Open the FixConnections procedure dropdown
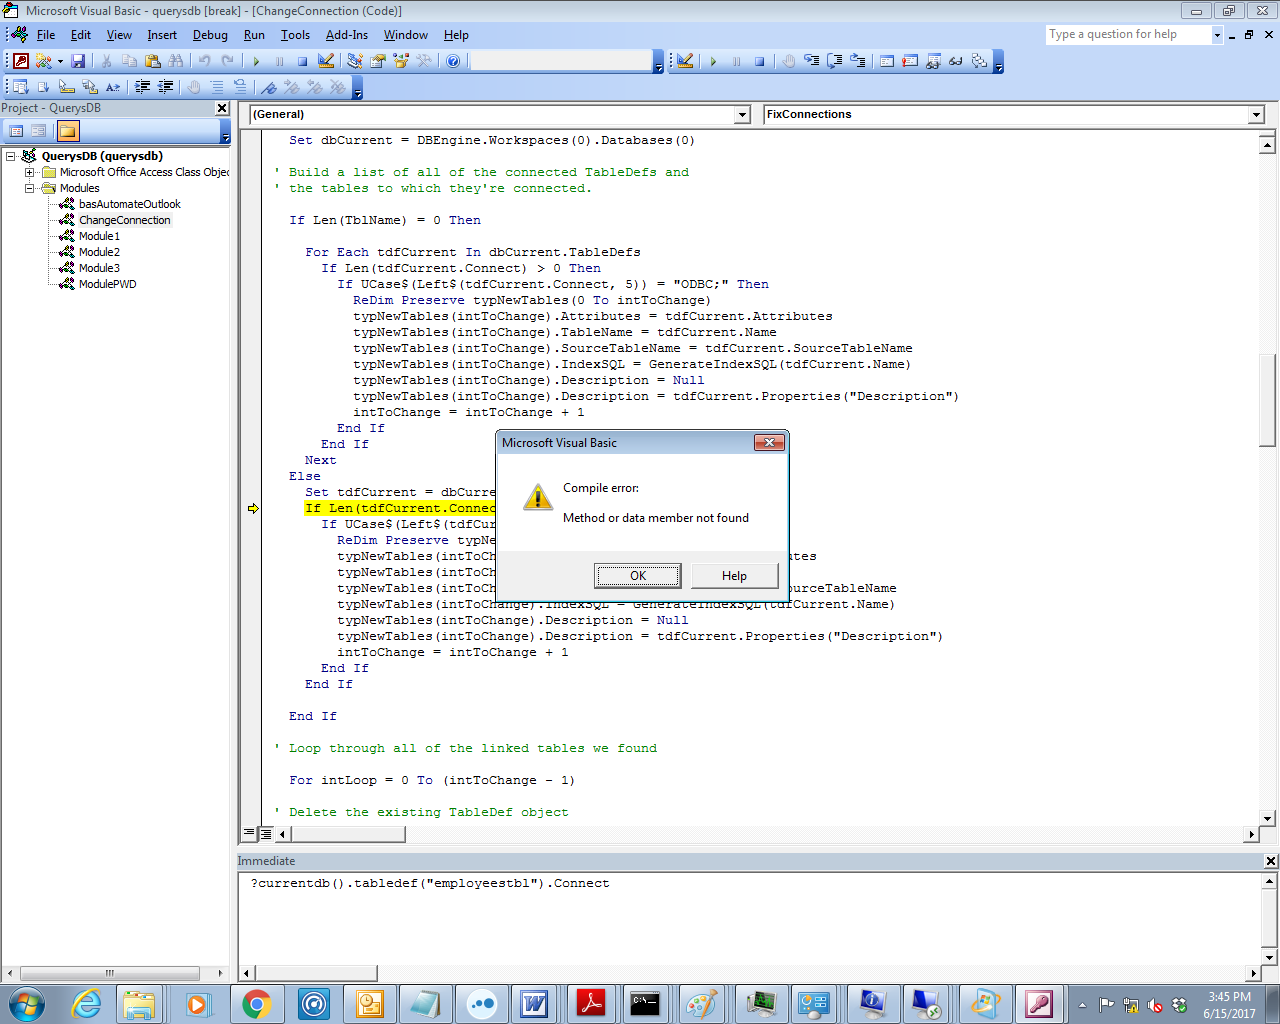Image resolution: width=1280 pixels, height=1024 pixels. pyautogui.click(x=1256, y=114)
